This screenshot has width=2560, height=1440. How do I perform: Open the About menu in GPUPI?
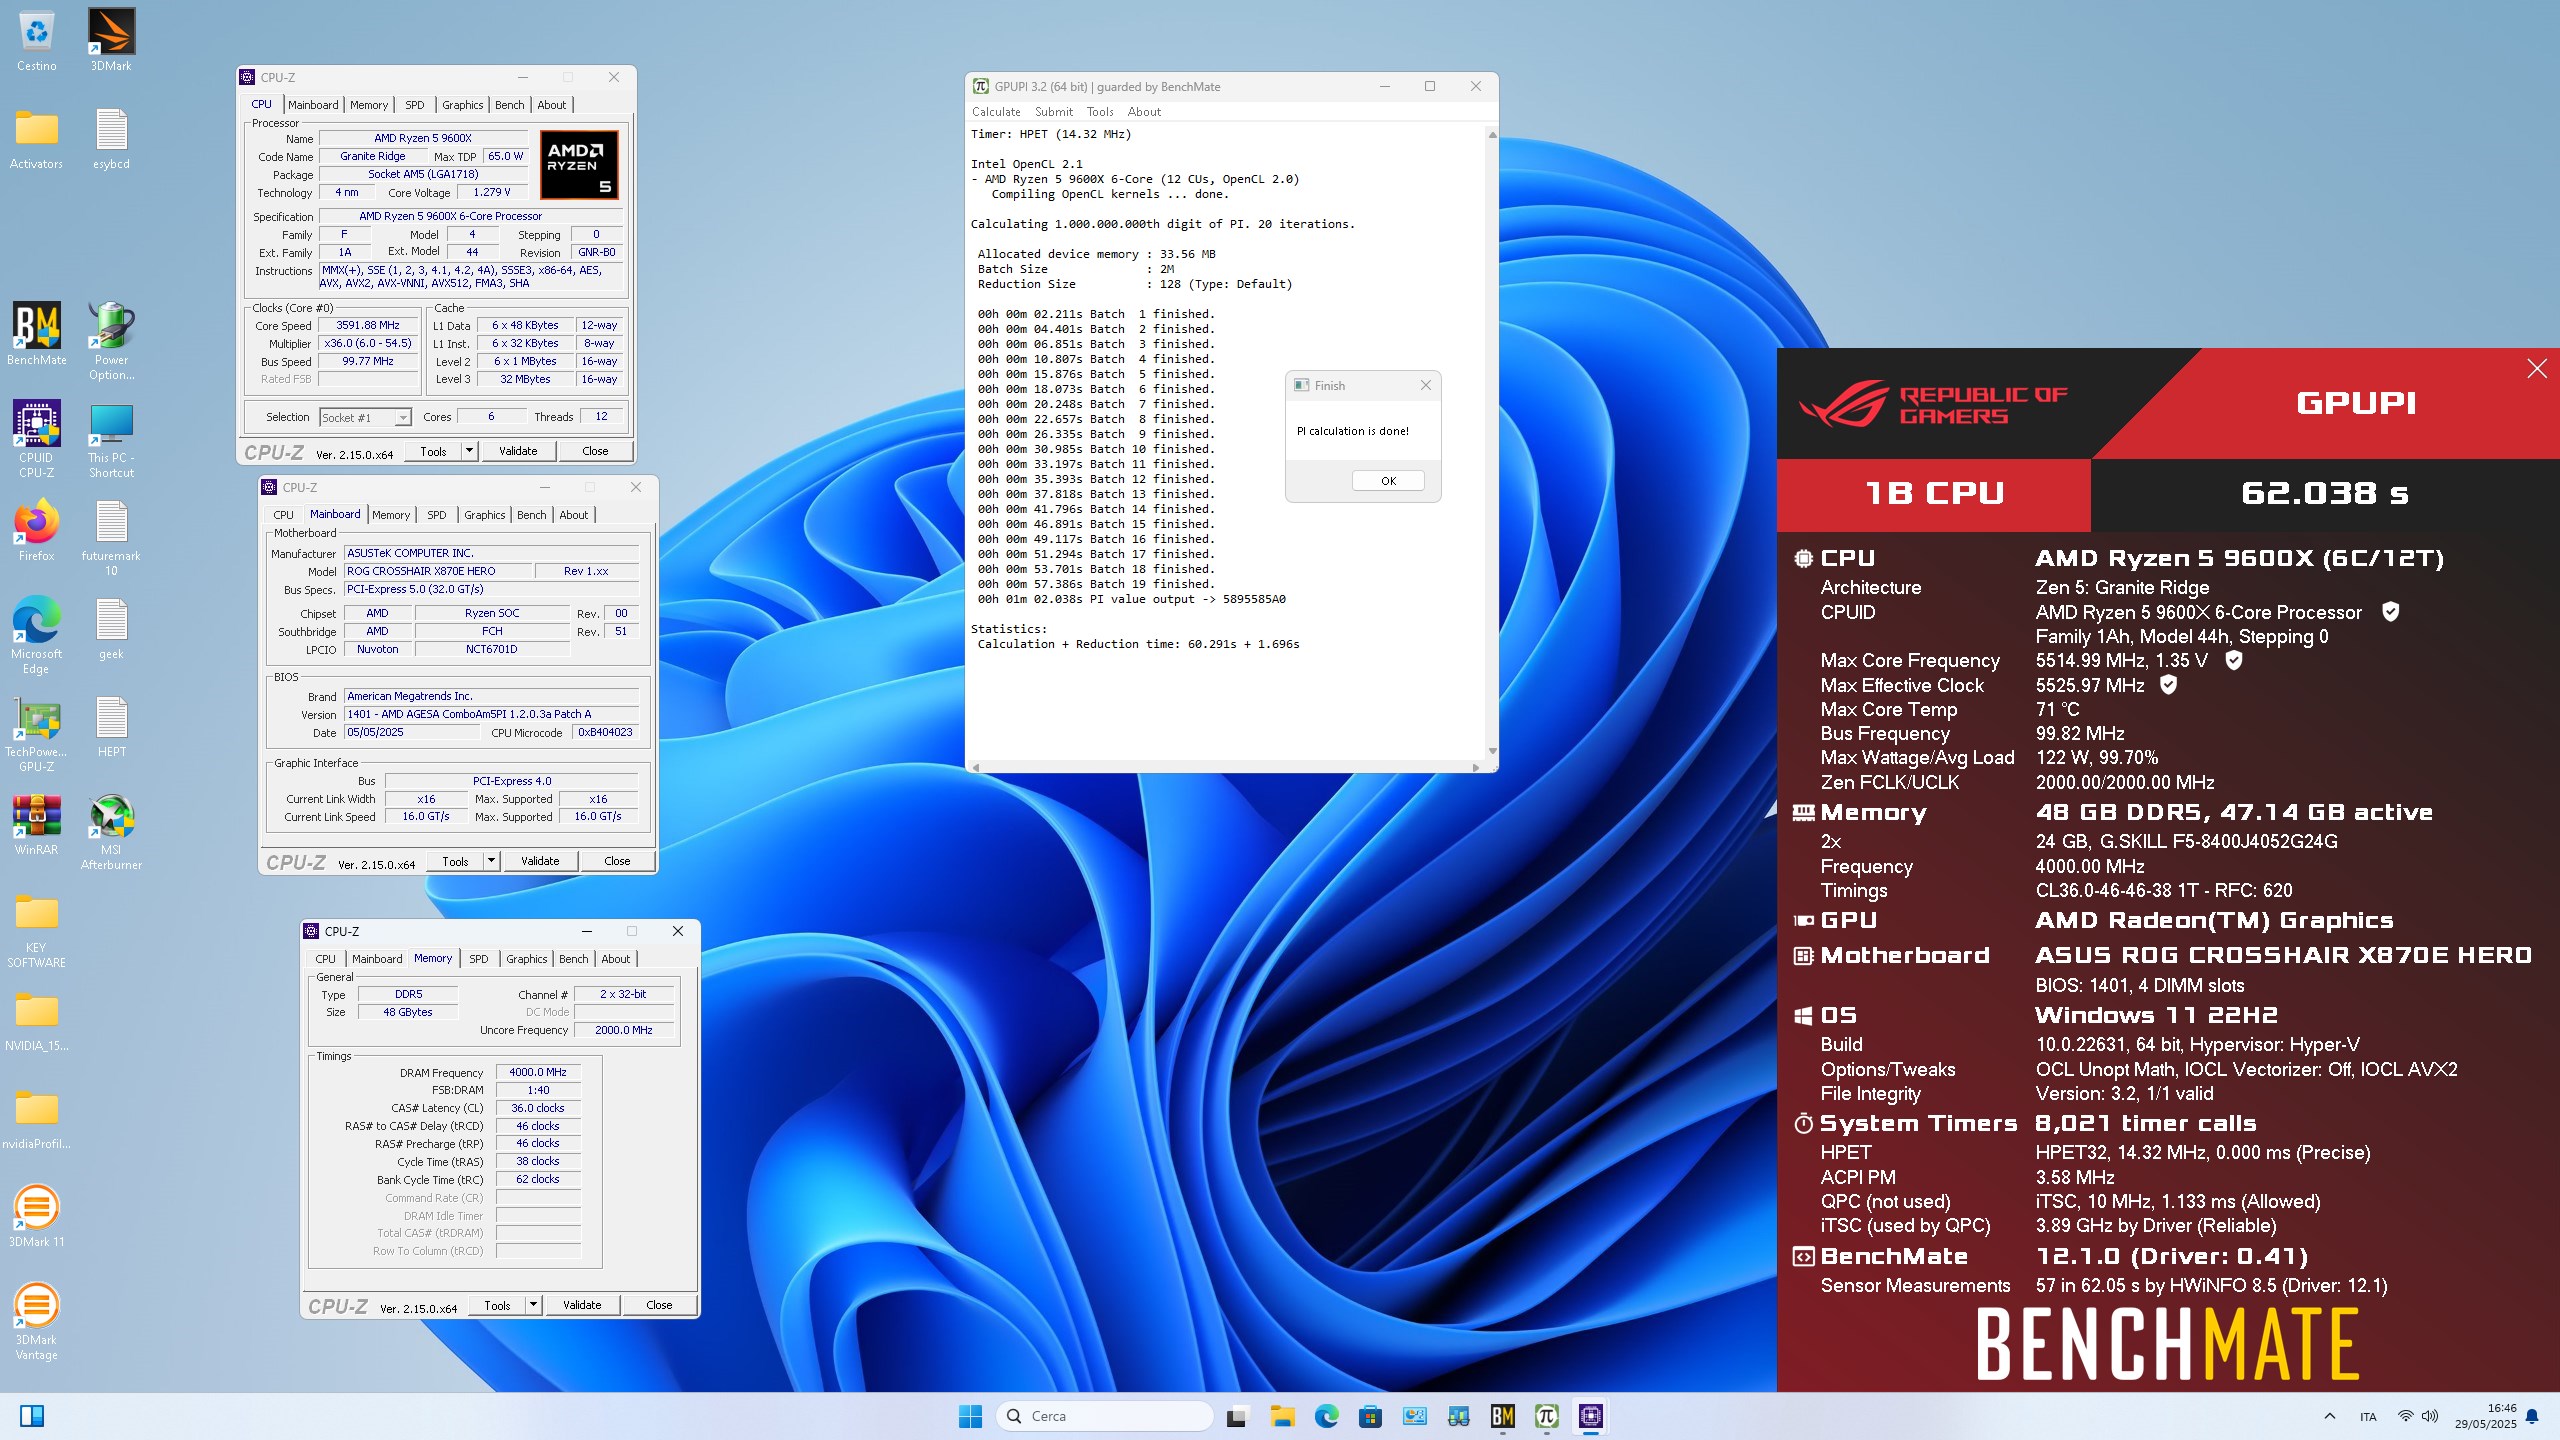pyautogui.click(x=1144, y=112)
